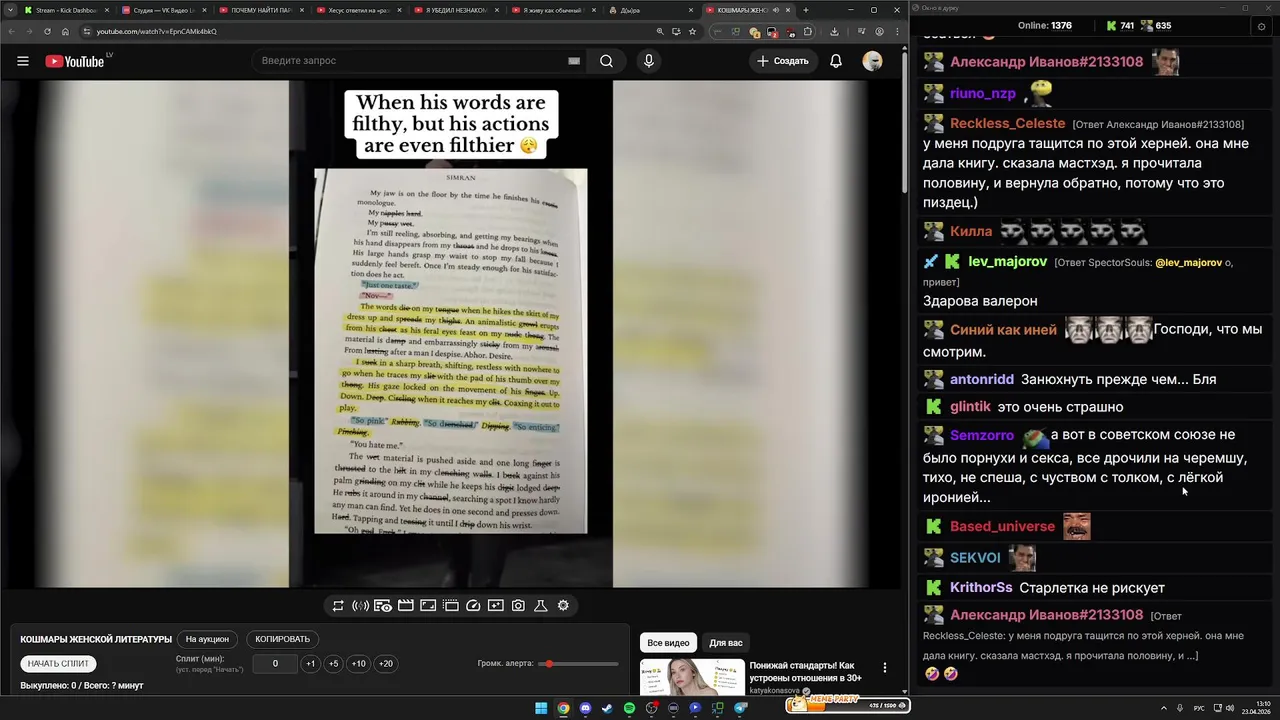Open Spotify from the taskbar
Image resolution: width=1280 pixels, height=720 pixels.
tap(629, 708)
